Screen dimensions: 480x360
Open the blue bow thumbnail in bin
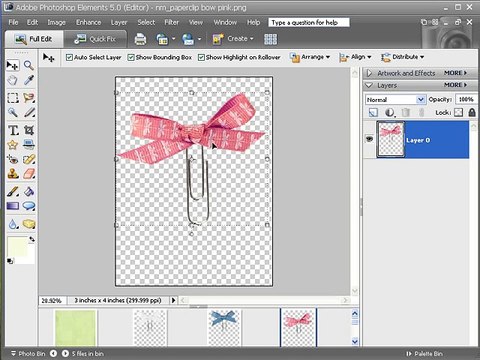coord(224,327)
